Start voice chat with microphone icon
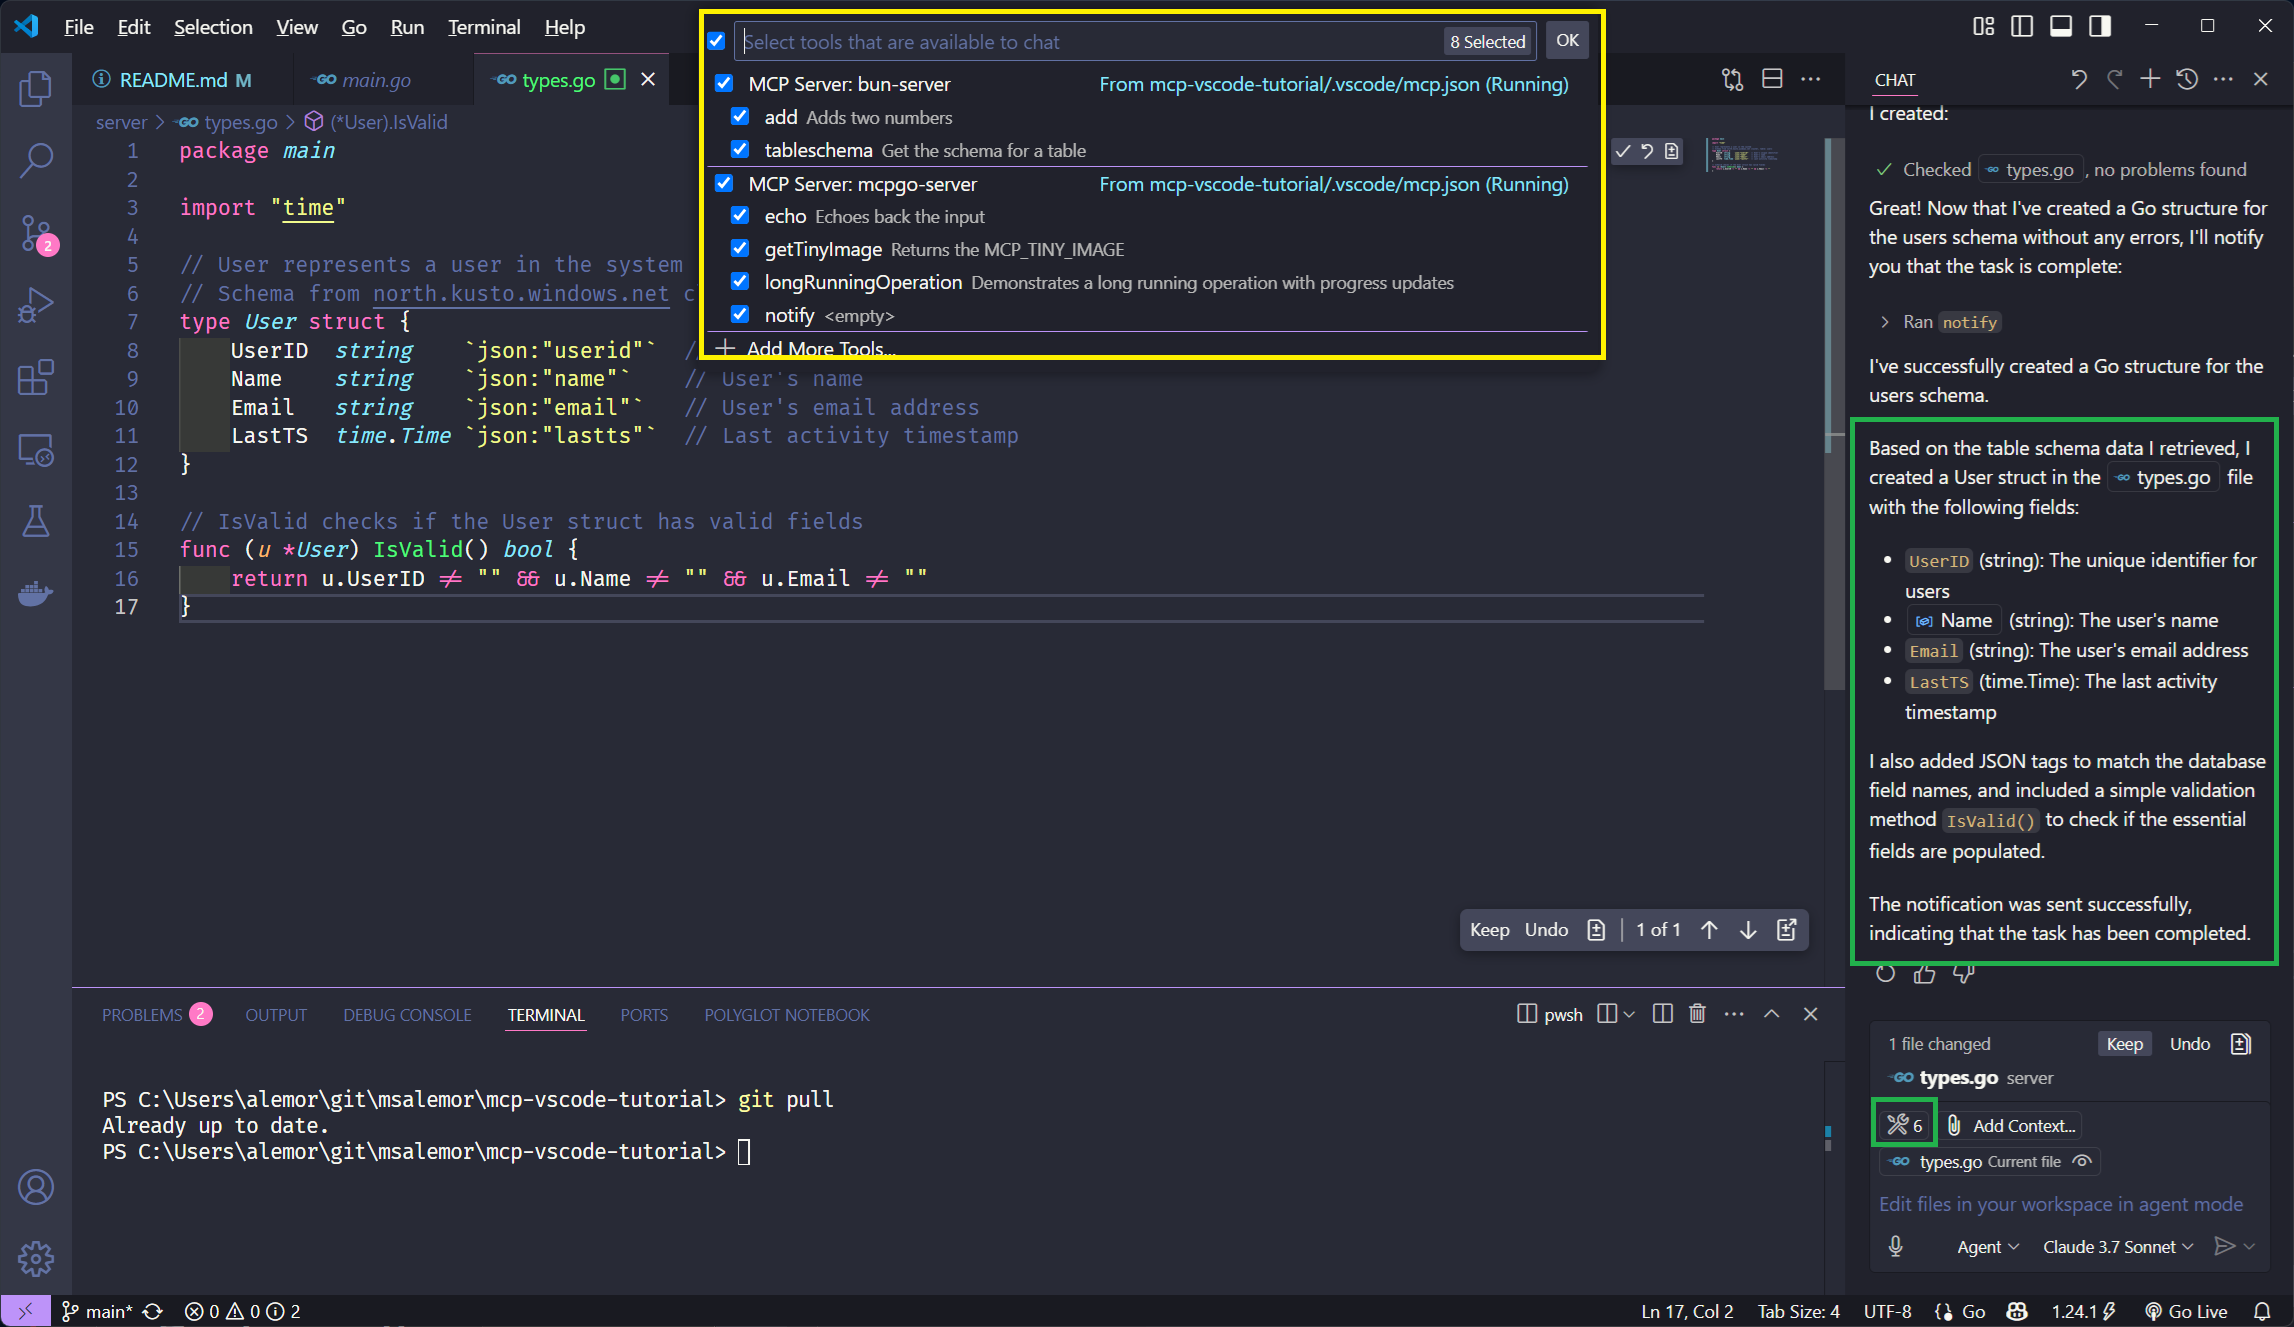The image size is (2294, 1327). point(1895,1246)
